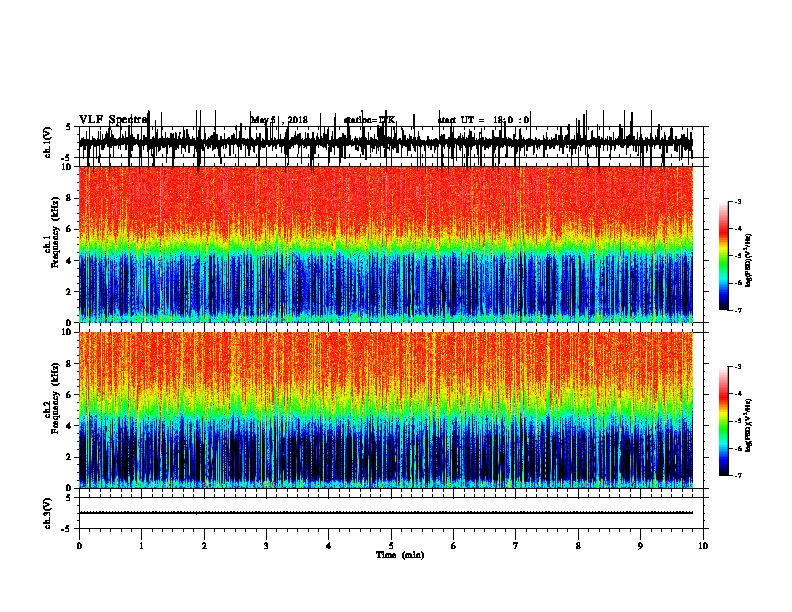Click inside the ch.1 spectrogram panel
The width and height of the screenshot is (792, 612).
click(x=386, y=244)
